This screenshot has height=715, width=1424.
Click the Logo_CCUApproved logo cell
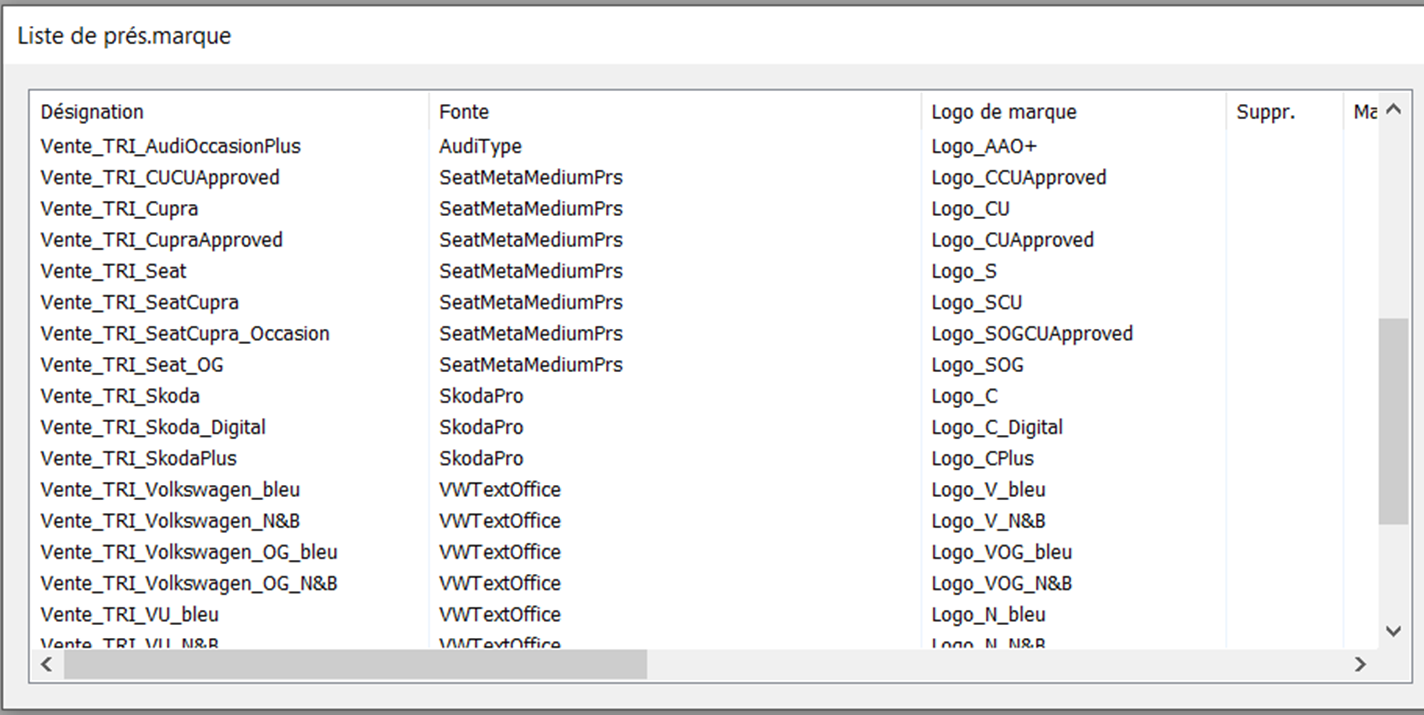(x=1019, y=177)
